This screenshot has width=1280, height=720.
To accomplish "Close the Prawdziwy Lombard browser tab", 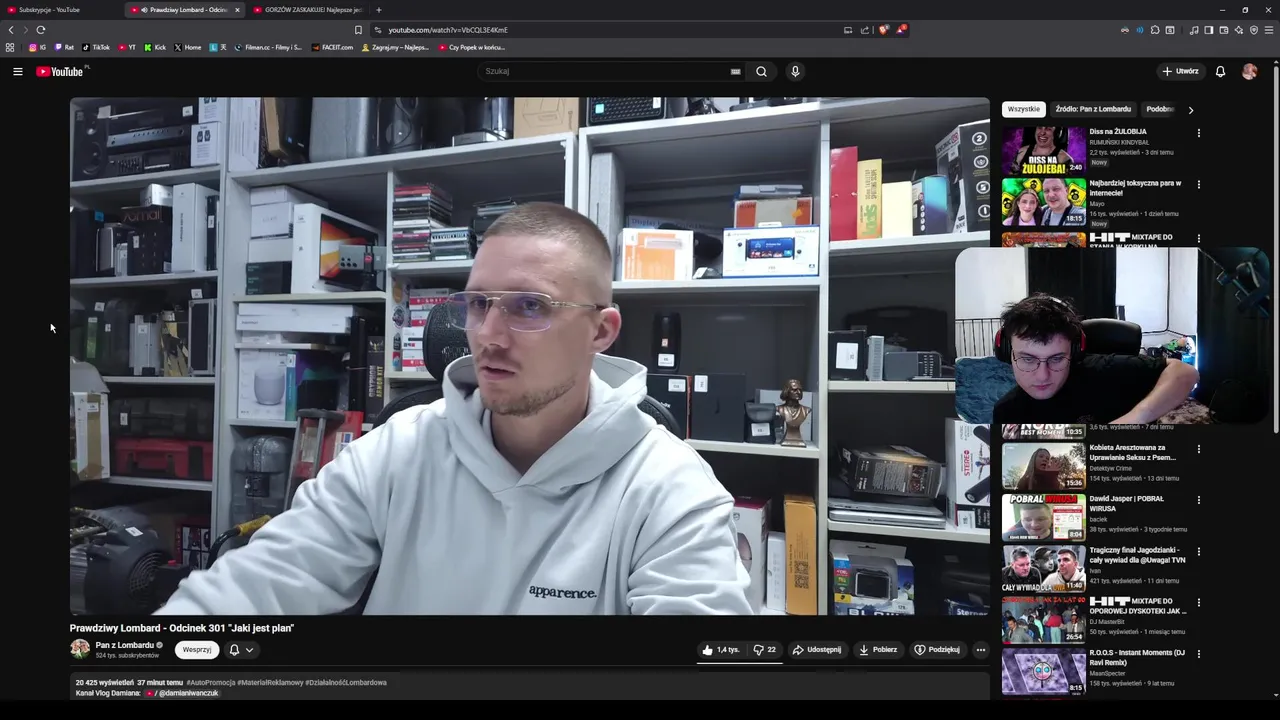I will 237,10.
